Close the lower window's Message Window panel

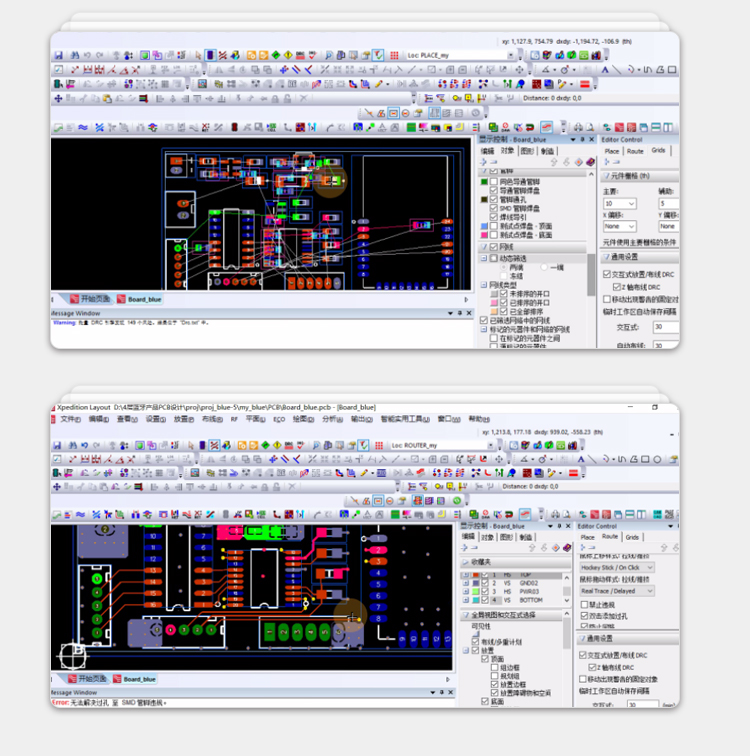click(451, 692)
